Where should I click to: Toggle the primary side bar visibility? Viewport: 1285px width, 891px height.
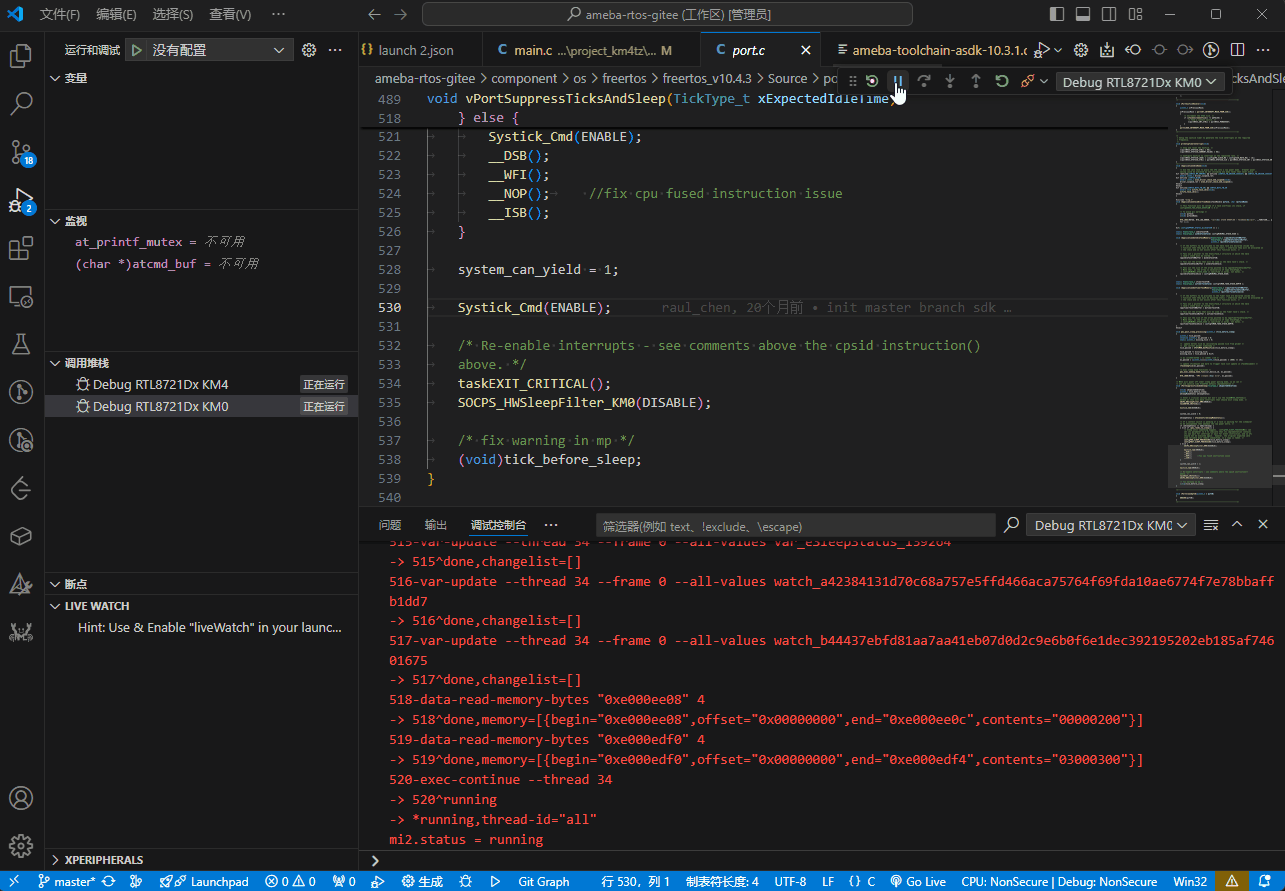pyautogui.click(x=1058, y=15)
